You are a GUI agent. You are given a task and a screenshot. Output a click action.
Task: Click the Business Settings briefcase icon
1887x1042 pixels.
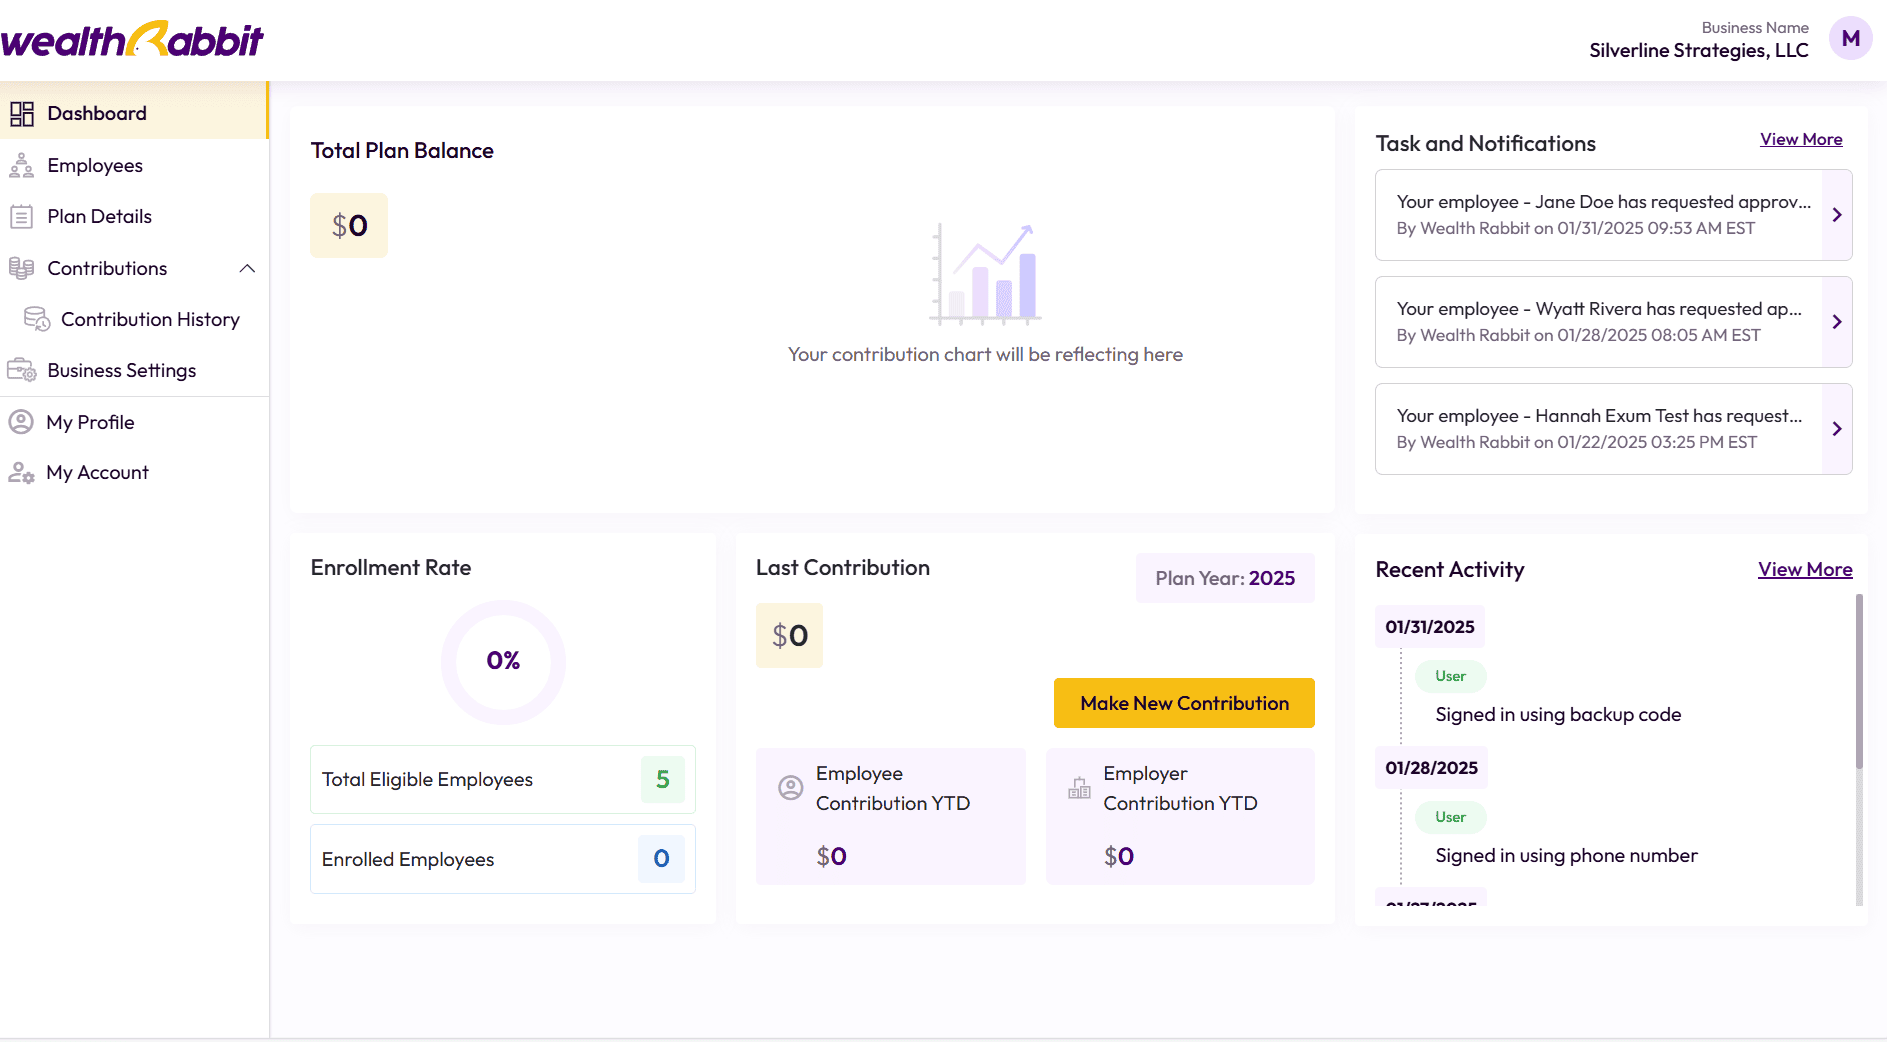[22, 370]
